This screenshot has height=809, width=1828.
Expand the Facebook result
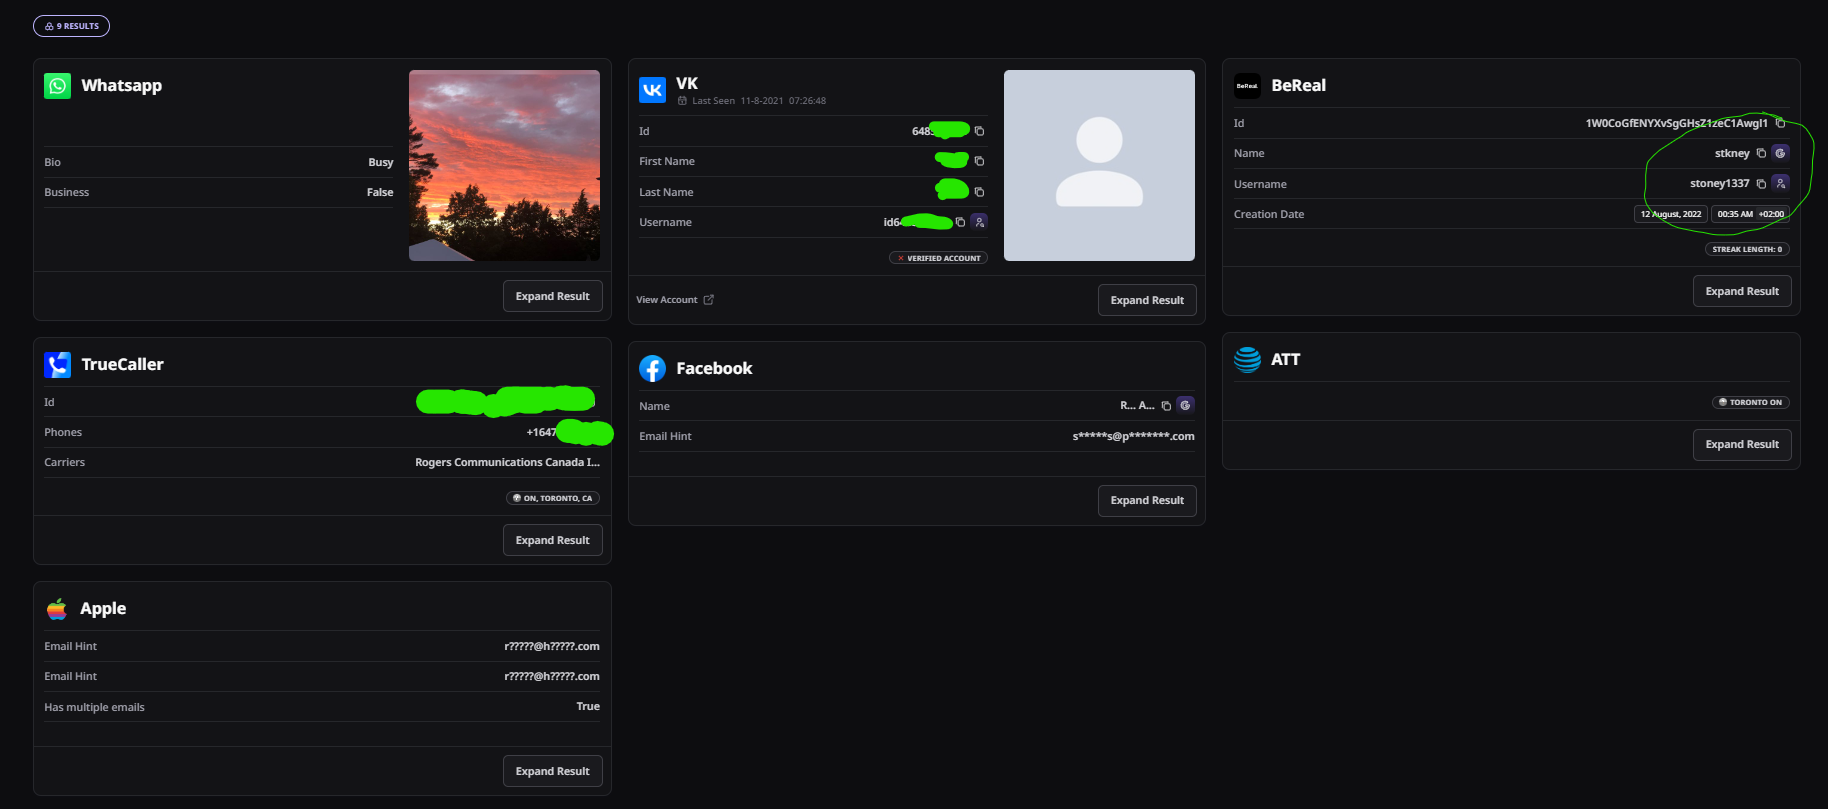click(1147, 500)
